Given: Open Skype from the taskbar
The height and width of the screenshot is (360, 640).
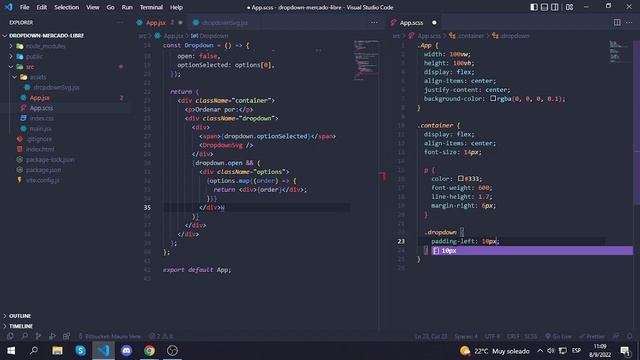Looking at the screenshot, I should tap(80, 351).
